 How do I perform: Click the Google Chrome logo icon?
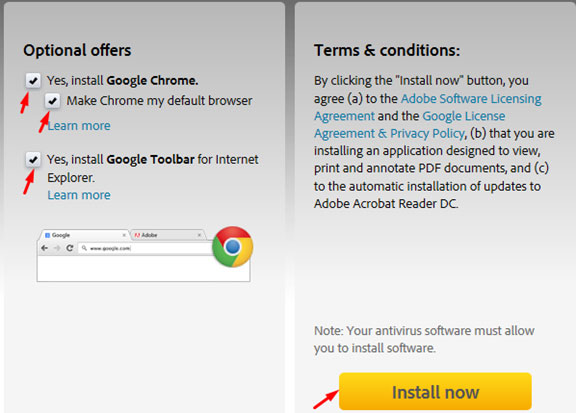pos(233,247)
